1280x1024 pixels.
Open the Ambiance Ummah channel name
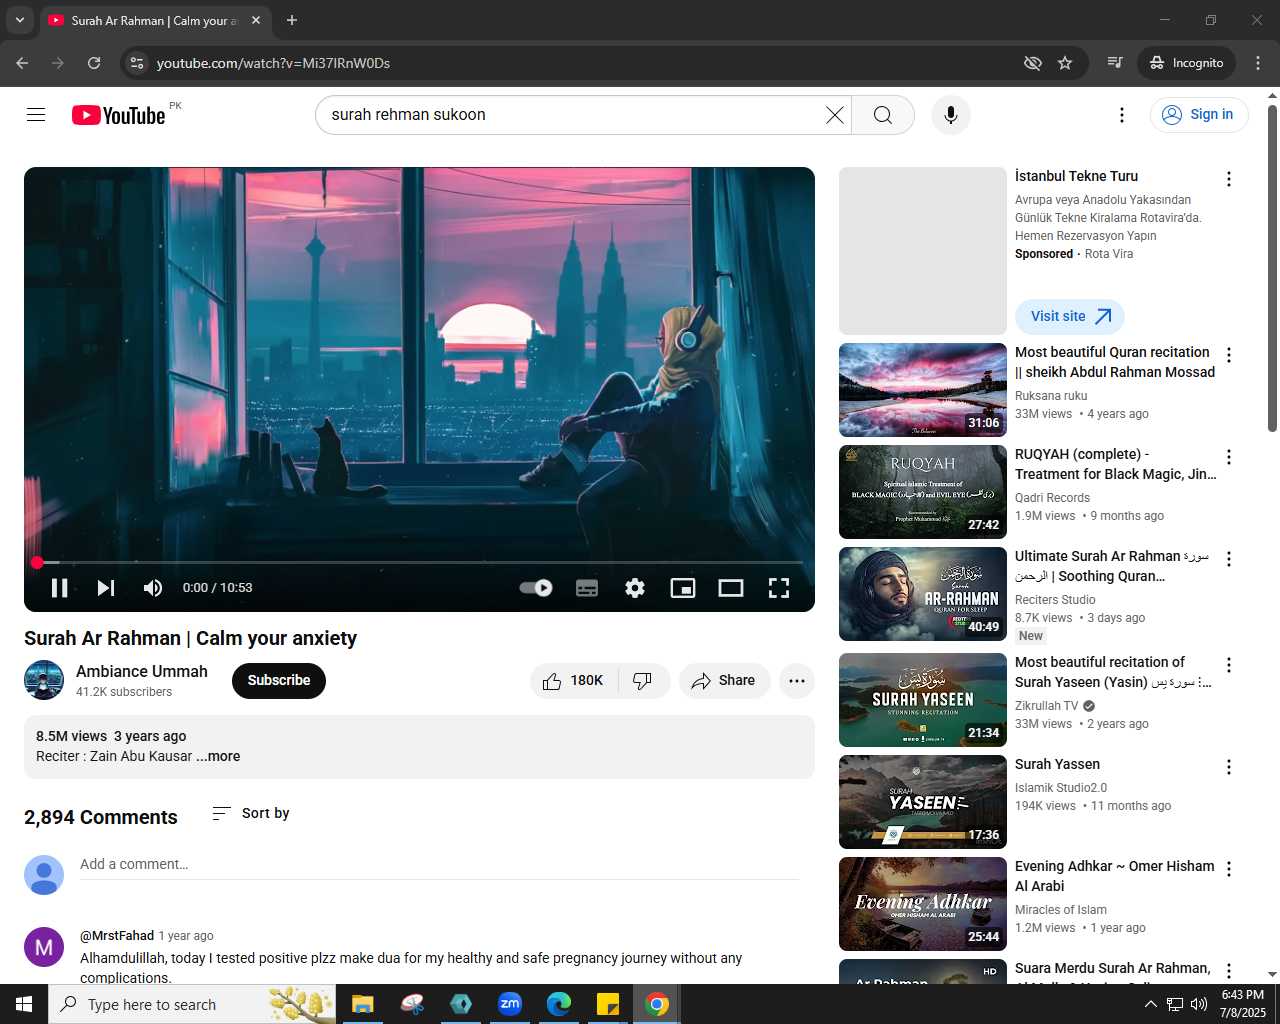coord(142,672)
